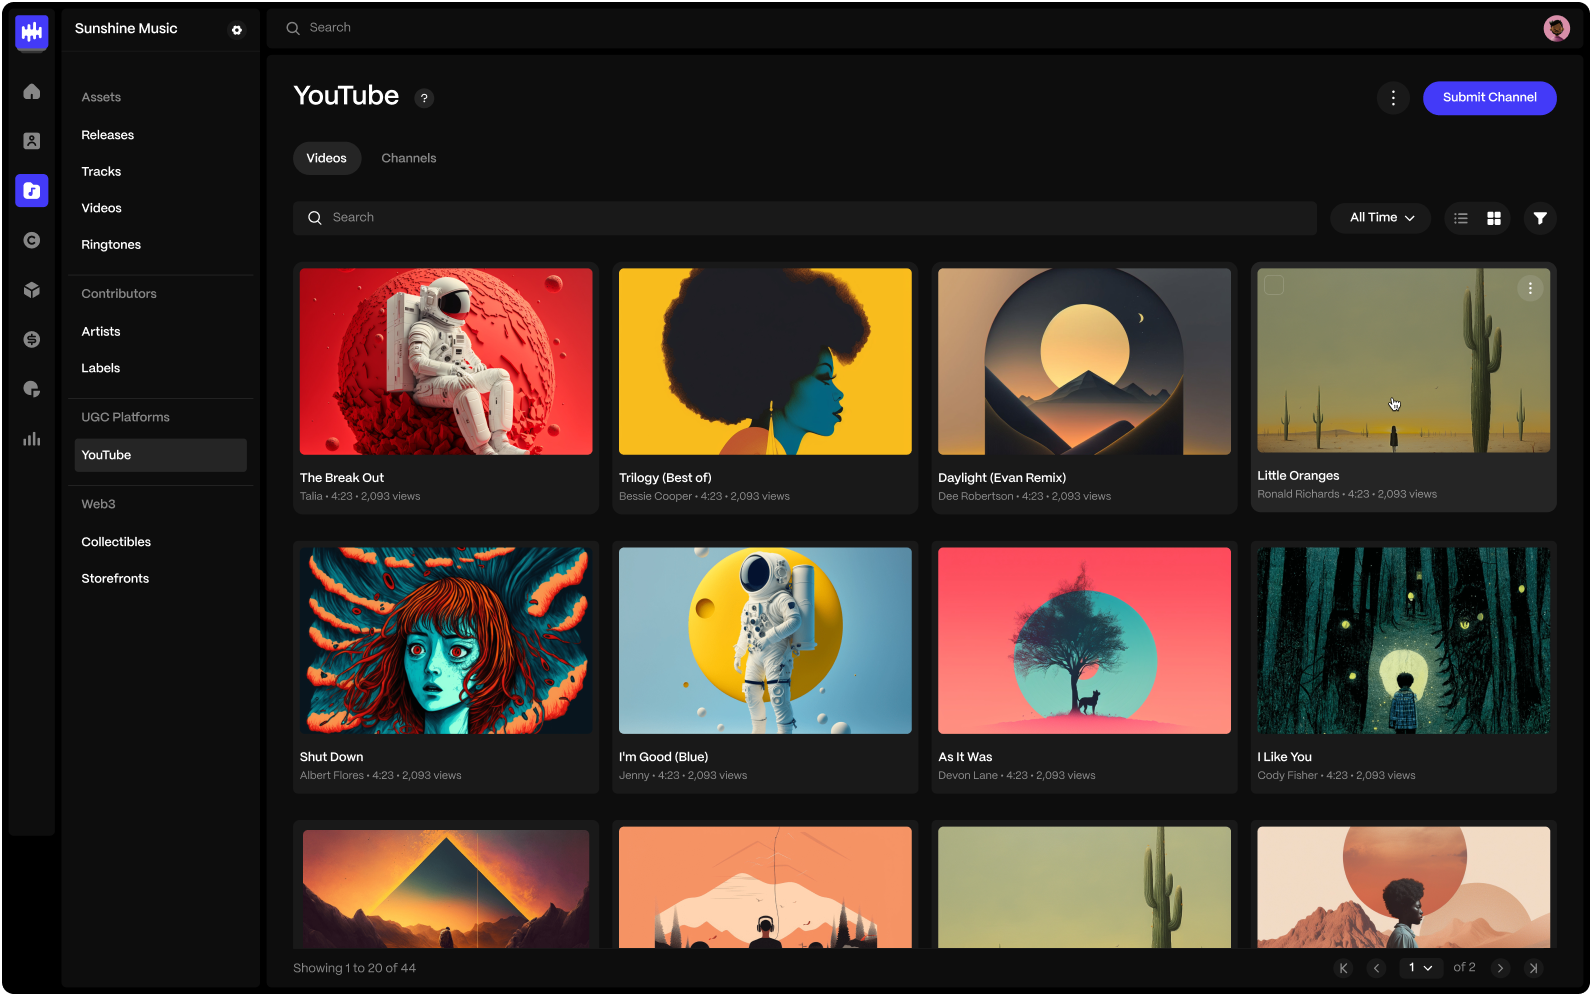
Task: Open the contacts icon in left rail
Action: (32, 141)
